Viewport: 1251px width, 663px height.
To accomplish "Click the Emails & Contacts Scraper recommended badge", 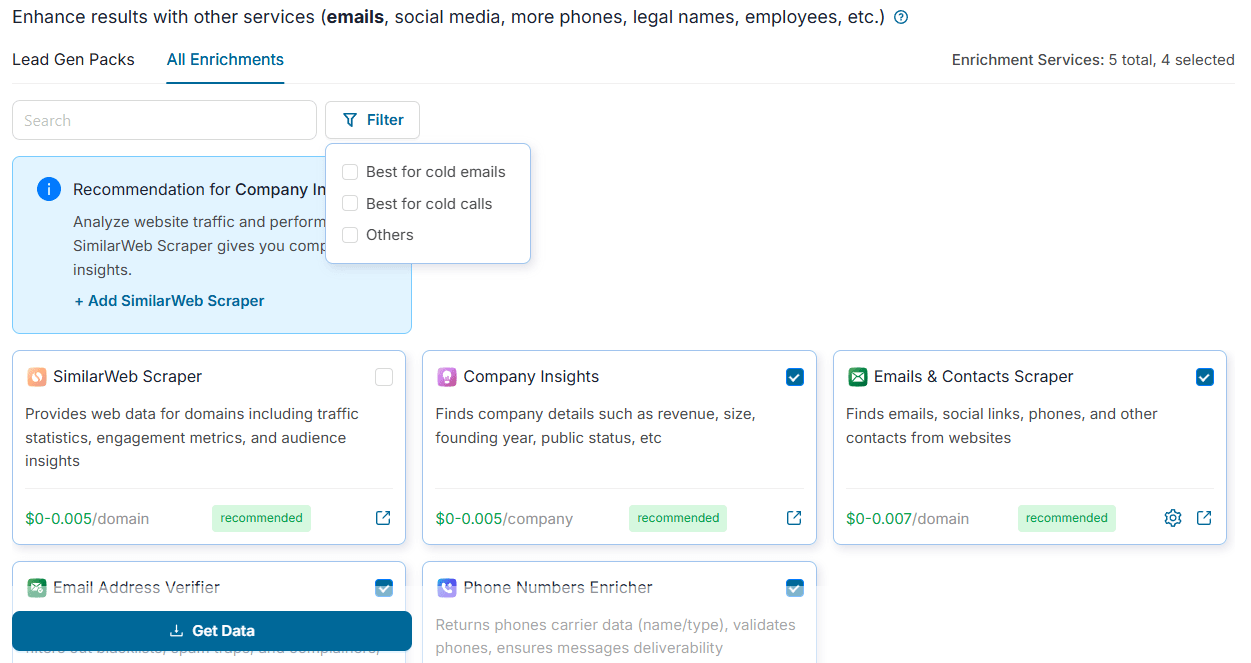I will (1067, 518).
